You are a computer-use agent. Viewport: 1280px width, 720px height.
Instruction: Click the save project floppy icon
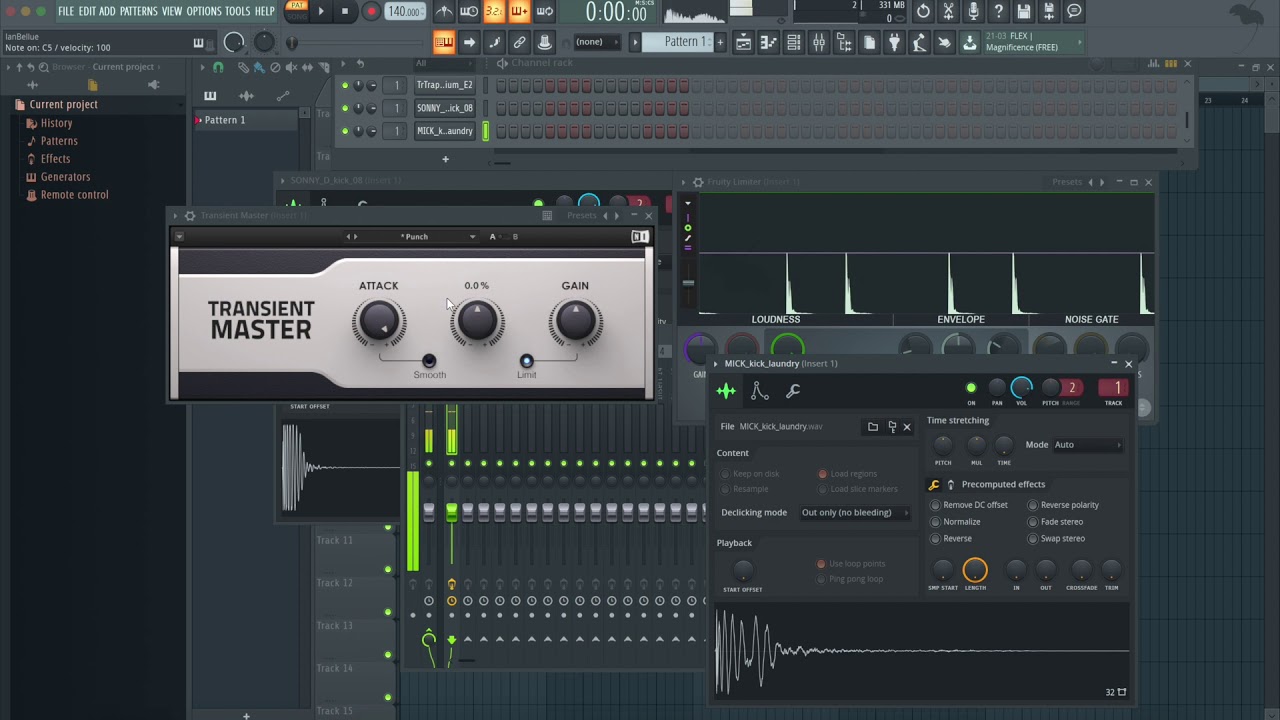coord(1023,12)
